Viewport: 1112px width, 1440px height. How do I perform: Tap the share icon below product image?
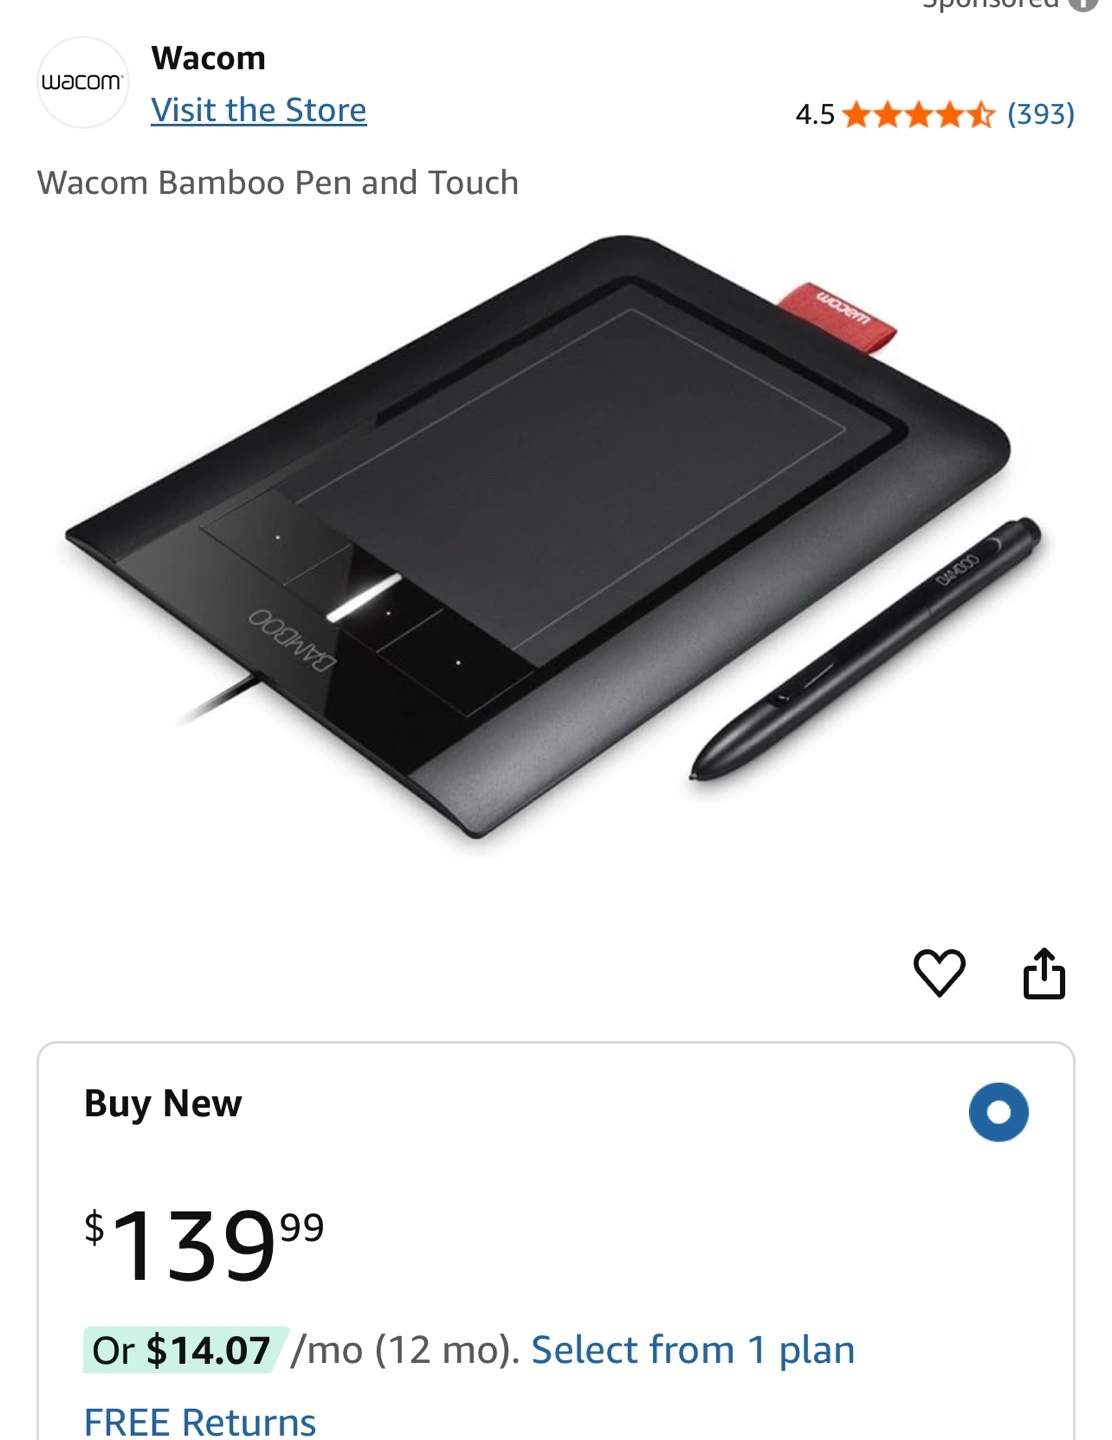pyautogui.click(x=1044, y=973)
